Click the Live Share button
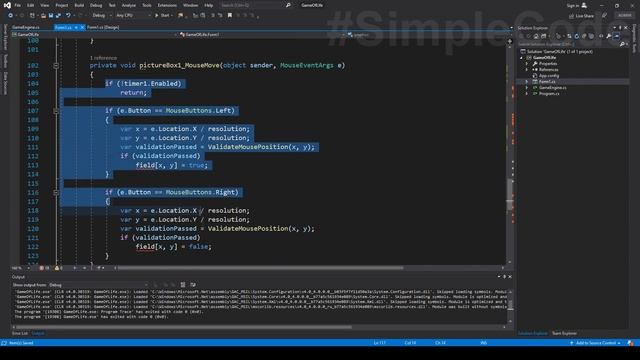Viewport: 640px width, 360px height. (581, 16)
